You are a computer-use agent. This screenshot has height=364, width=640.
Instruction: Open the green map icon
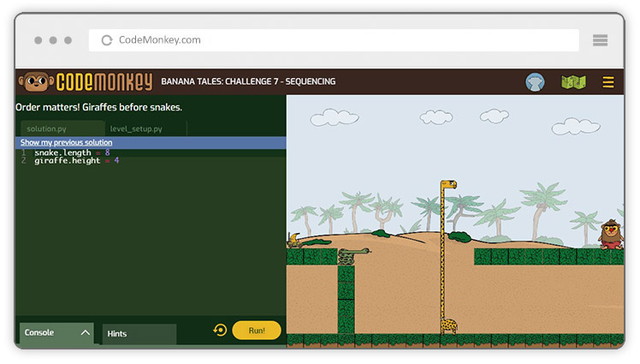(573, 82)
